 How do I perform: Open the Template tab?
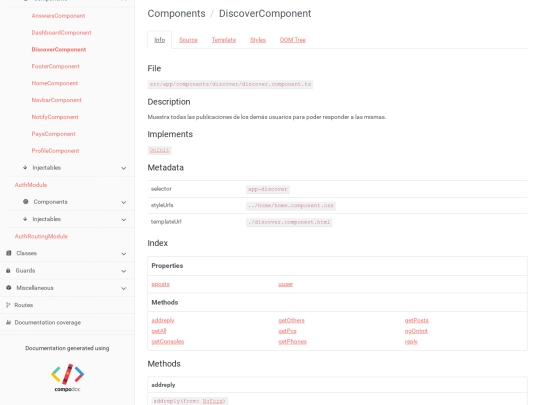pyautogui.click(x=224, y=40)
